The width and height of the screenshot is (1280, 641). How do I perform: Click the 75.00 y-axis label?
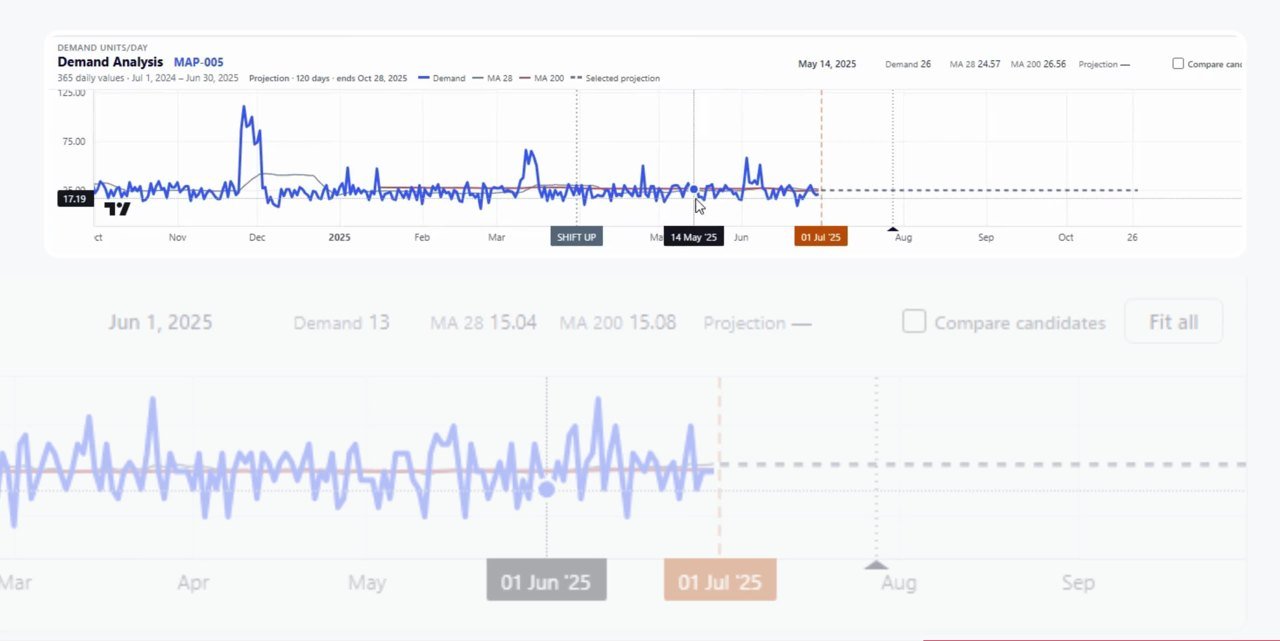pos(74,141)
